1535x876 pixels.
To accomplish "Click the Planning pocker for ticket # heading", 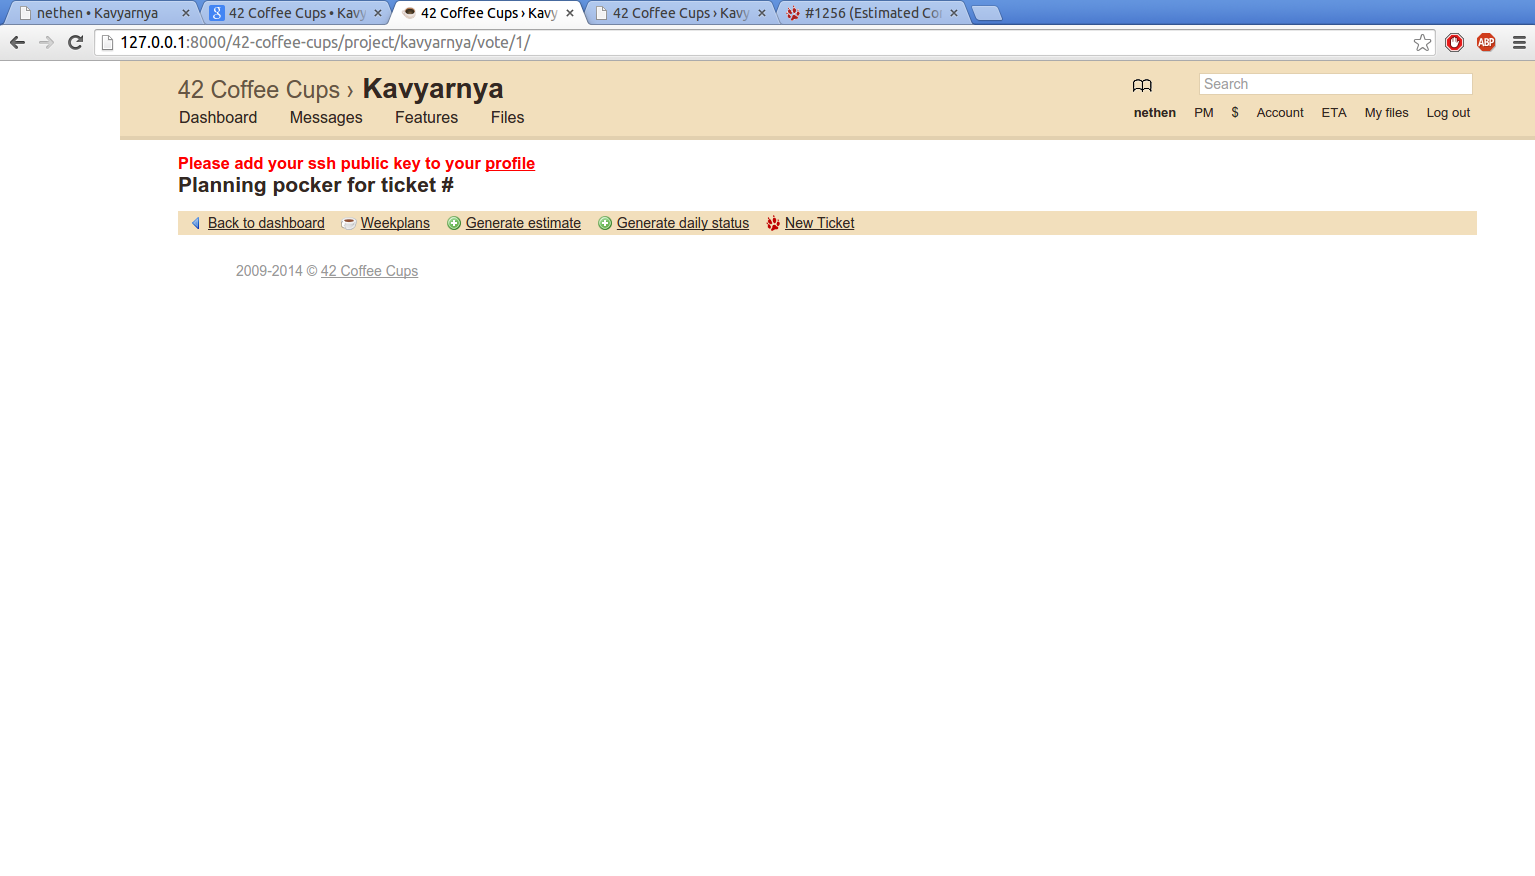I will click(x=316, y=185).
